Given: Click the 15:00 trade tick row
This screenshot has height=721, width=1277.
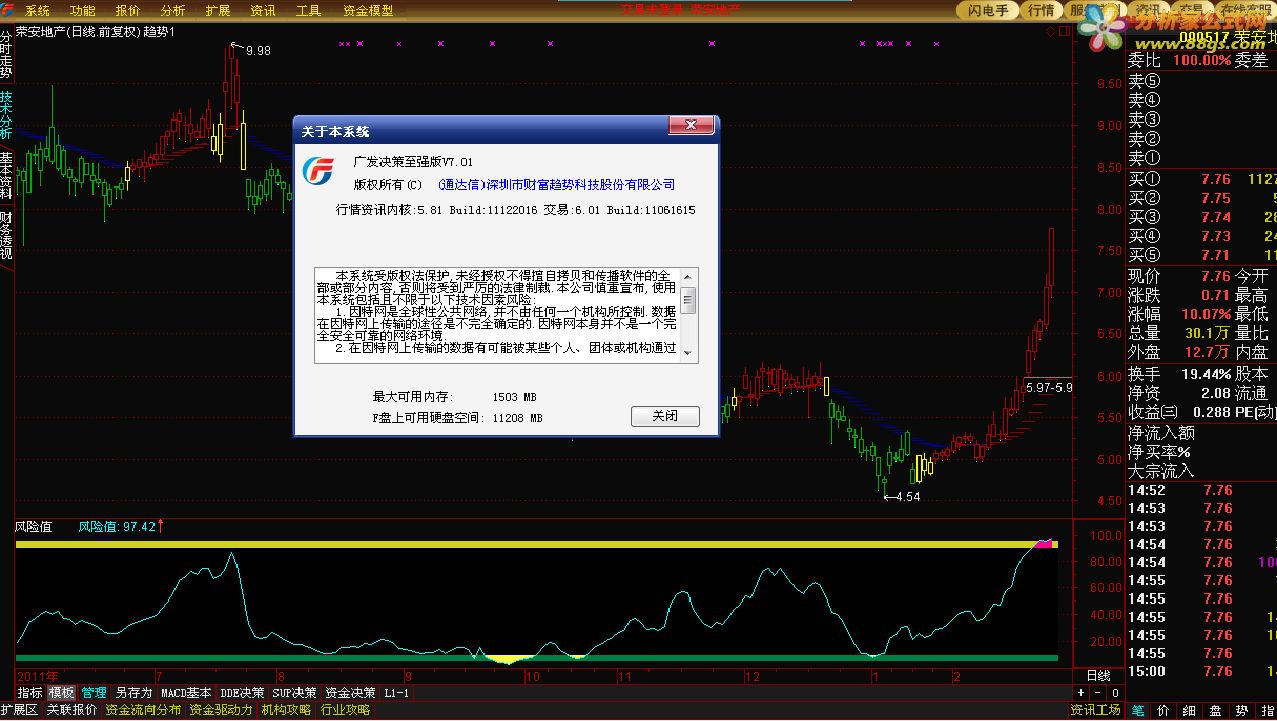Looking at the screenshot, I should coord(1202,672).
